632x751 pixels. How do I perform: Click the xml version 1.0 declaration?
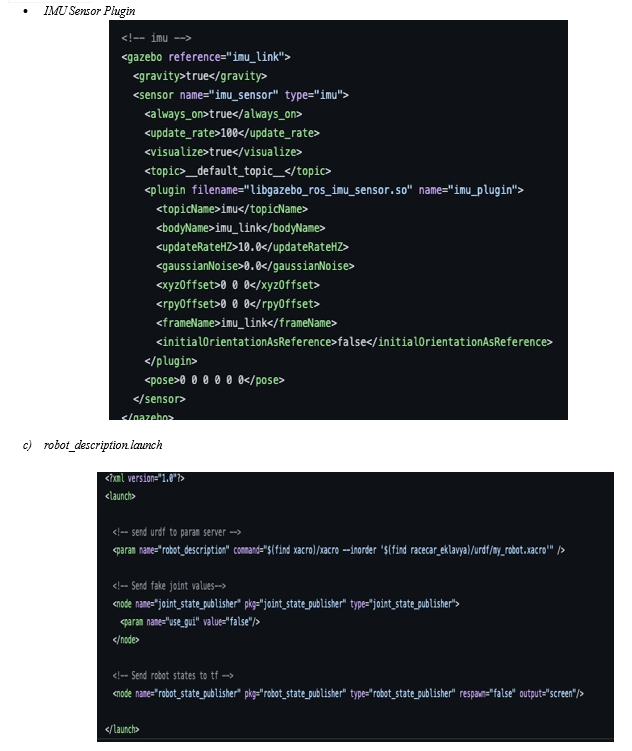coord(145,478)
